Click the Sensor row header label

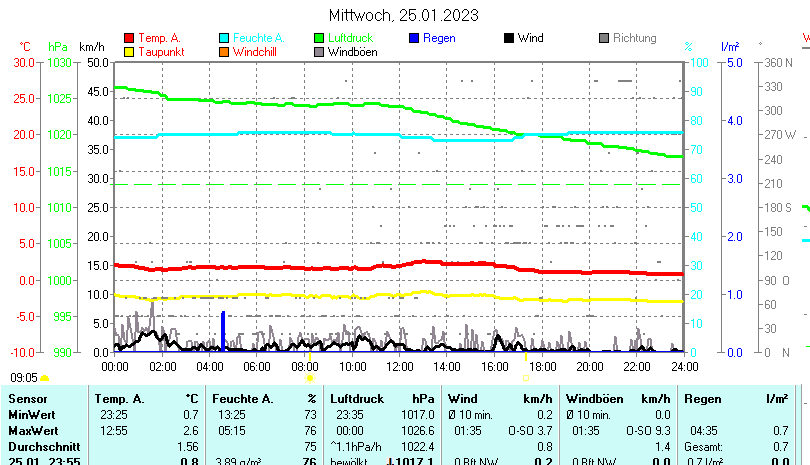[28, 399]
